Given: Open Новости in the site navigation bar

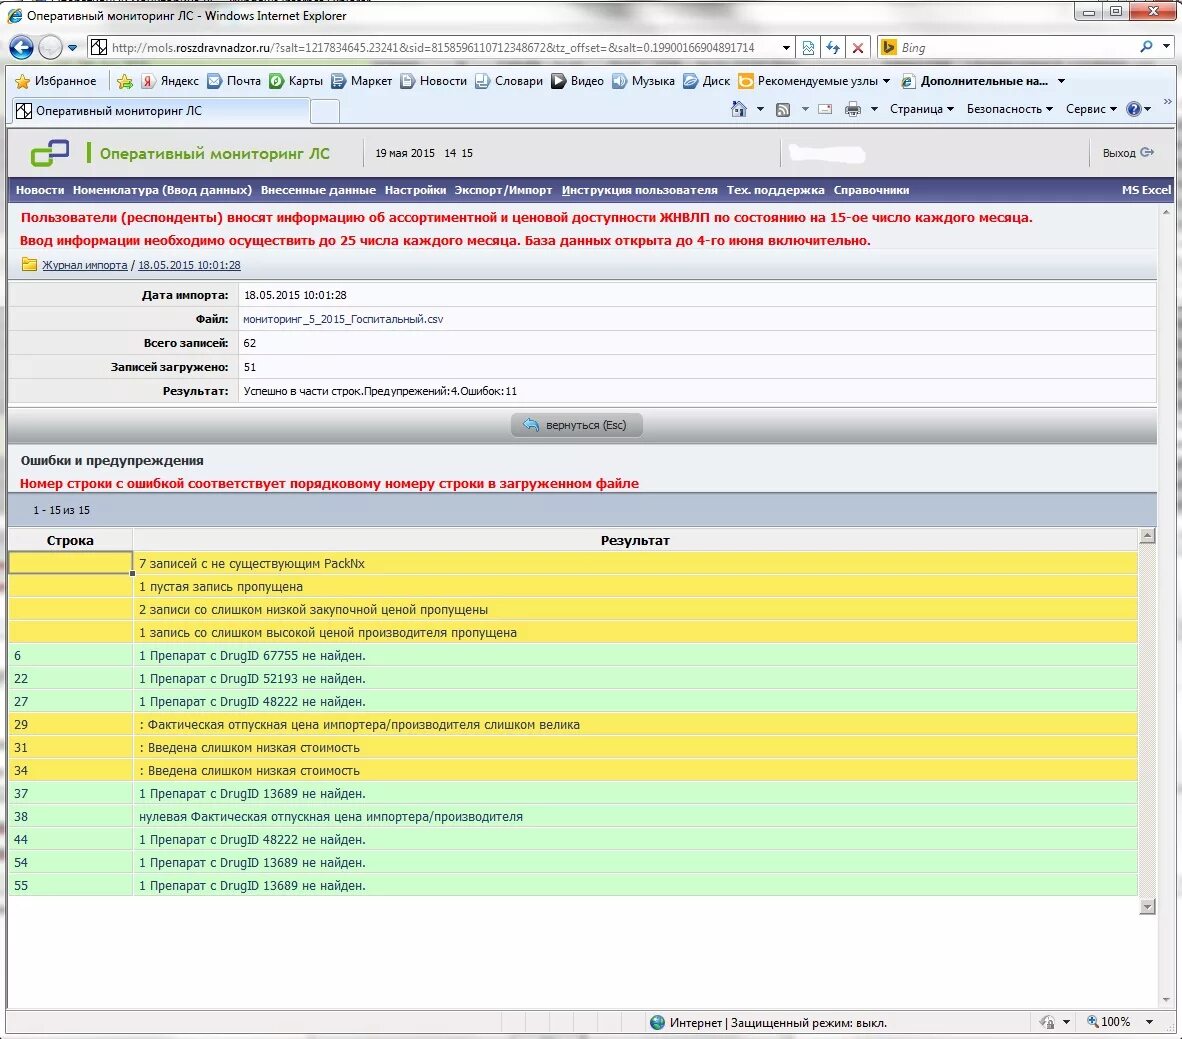Looking at the screenshot, I should coord(40,190).
